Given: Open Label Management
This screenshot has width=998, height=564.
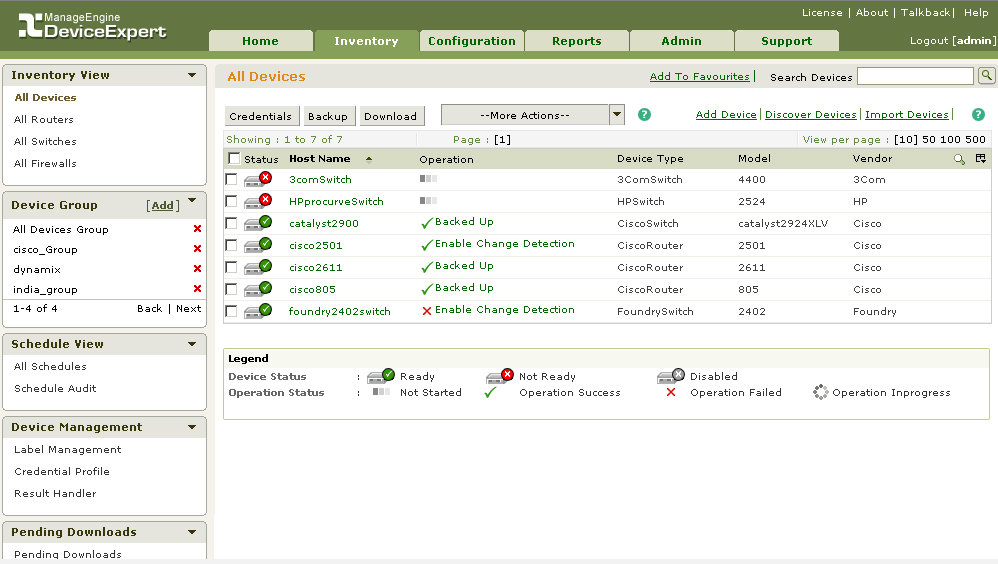Looking at the screenshot, I should point(67,449).
